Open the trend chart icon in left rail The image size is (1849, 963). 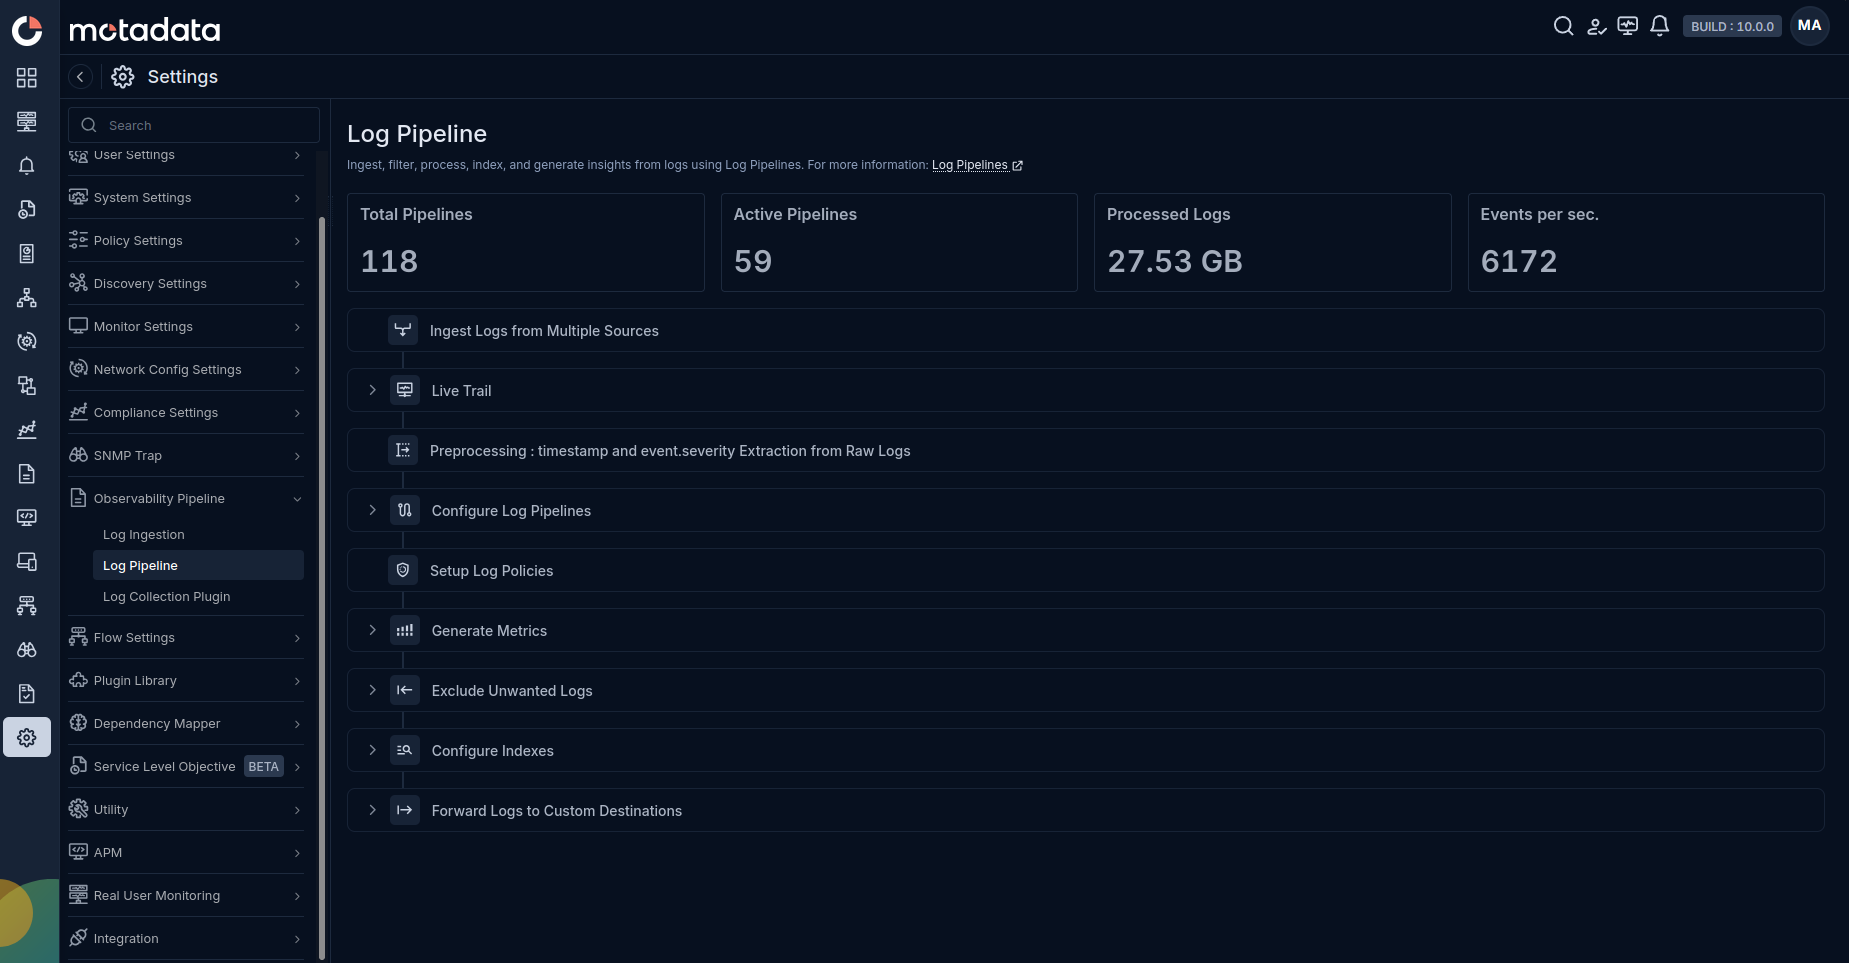tap(27, 430)
